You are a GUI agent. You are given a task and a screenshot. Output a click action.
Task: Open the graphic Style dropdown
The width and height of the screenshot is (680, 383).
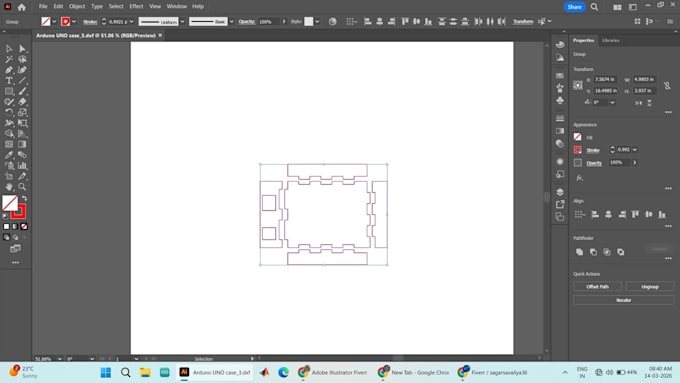317,21
